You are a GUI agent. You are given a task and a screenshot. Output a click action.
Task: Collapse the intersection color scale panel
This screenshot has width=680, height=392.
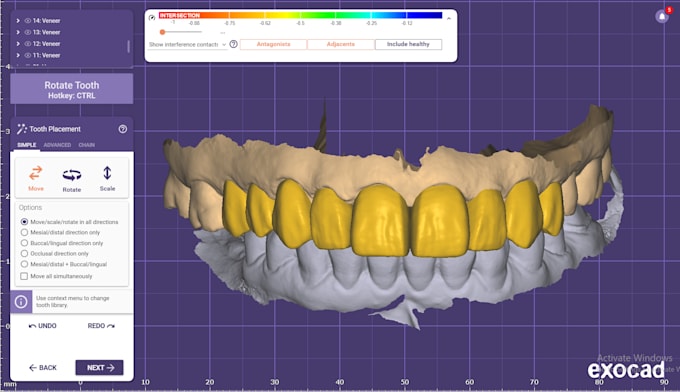click(x=449, y=18)
